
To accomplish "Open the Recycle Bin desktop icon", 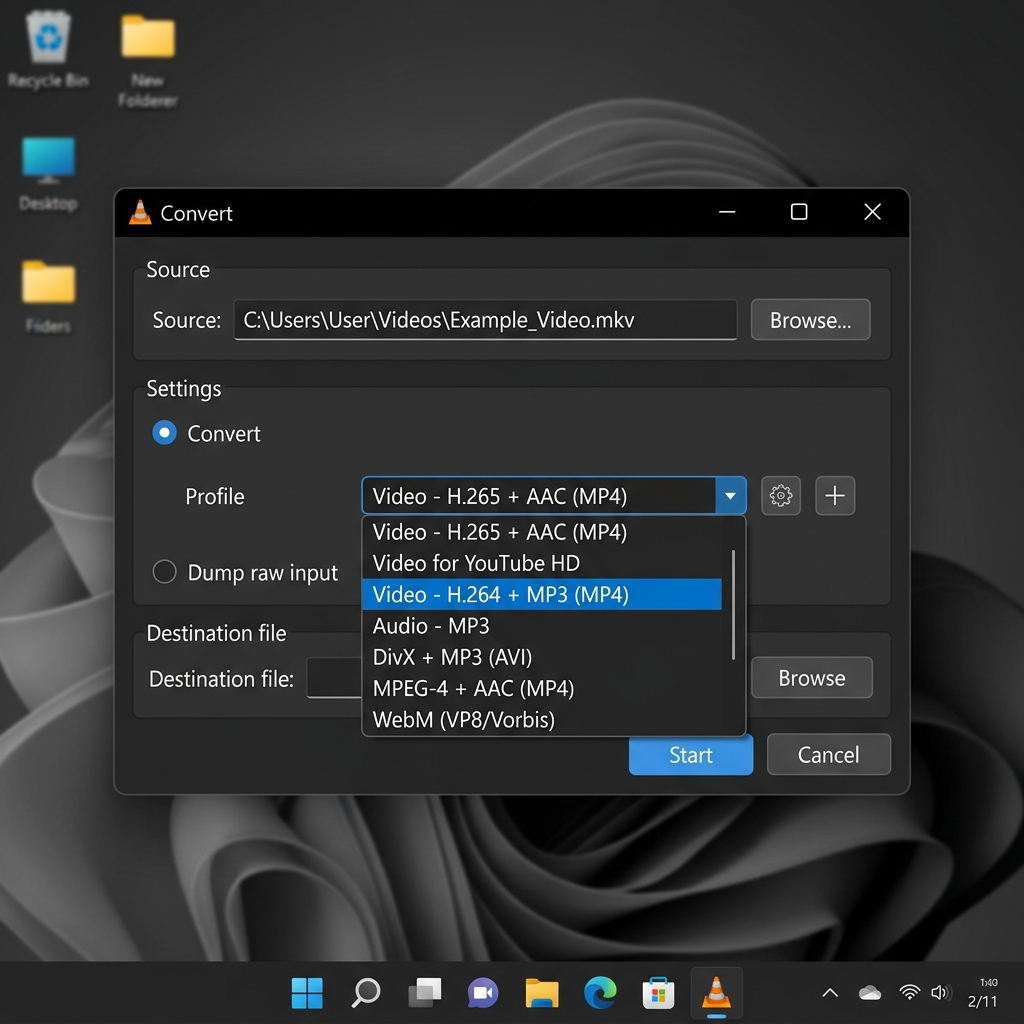I will tap(48, 50).
